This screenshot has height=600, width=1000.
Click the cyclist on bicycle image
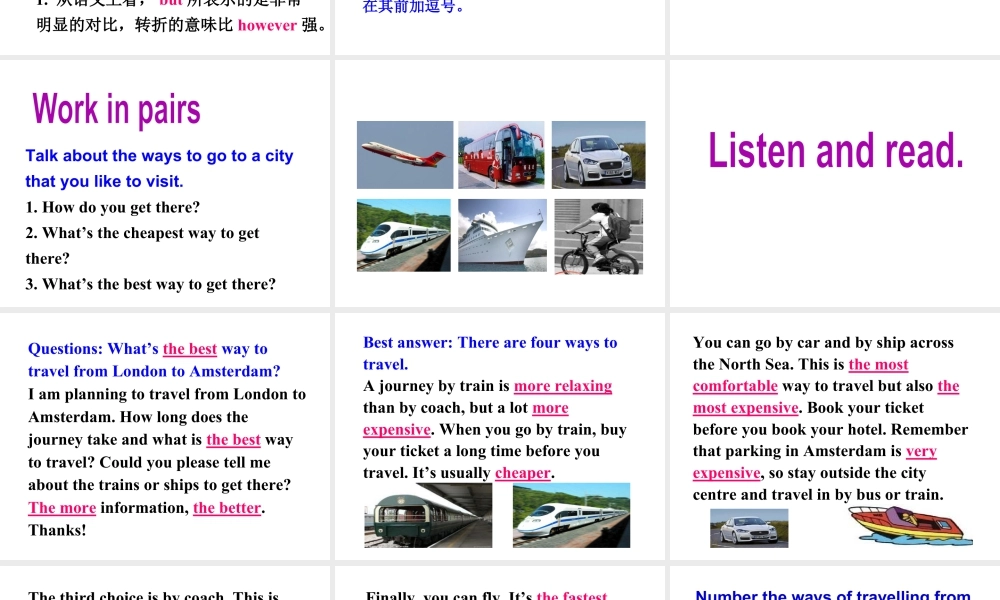[598, 237]
